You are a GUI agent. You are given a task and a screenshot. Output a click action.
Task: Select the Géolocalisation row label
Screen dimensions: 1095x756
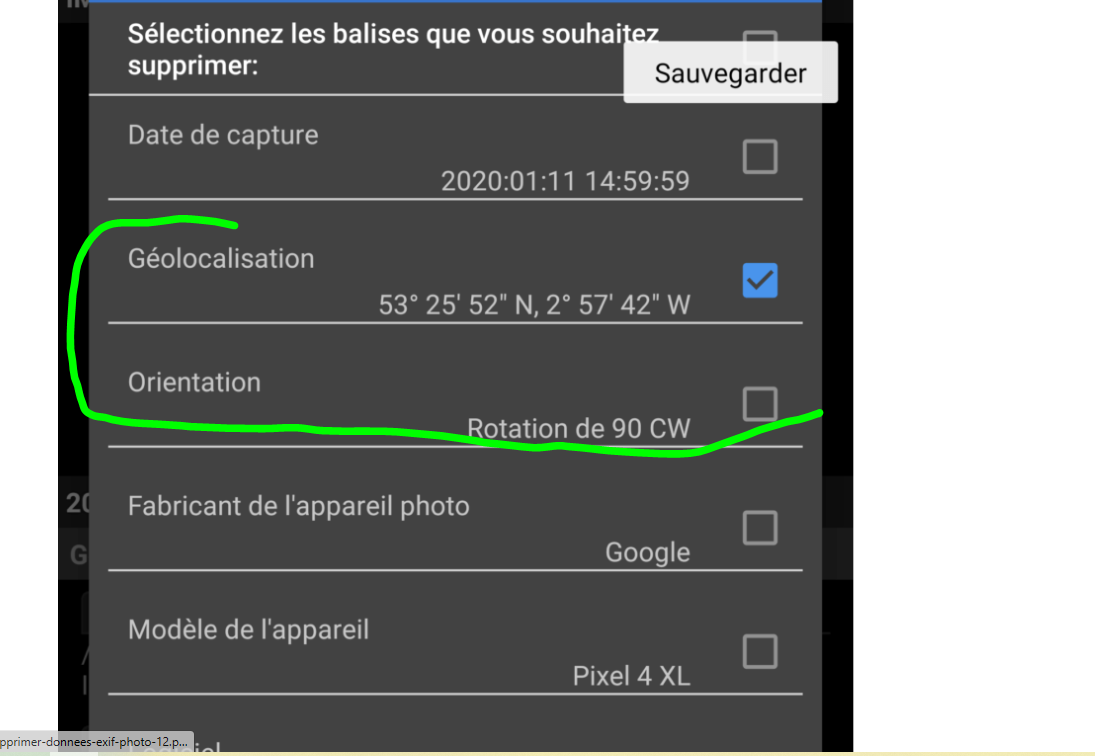(x=221, y=259)
